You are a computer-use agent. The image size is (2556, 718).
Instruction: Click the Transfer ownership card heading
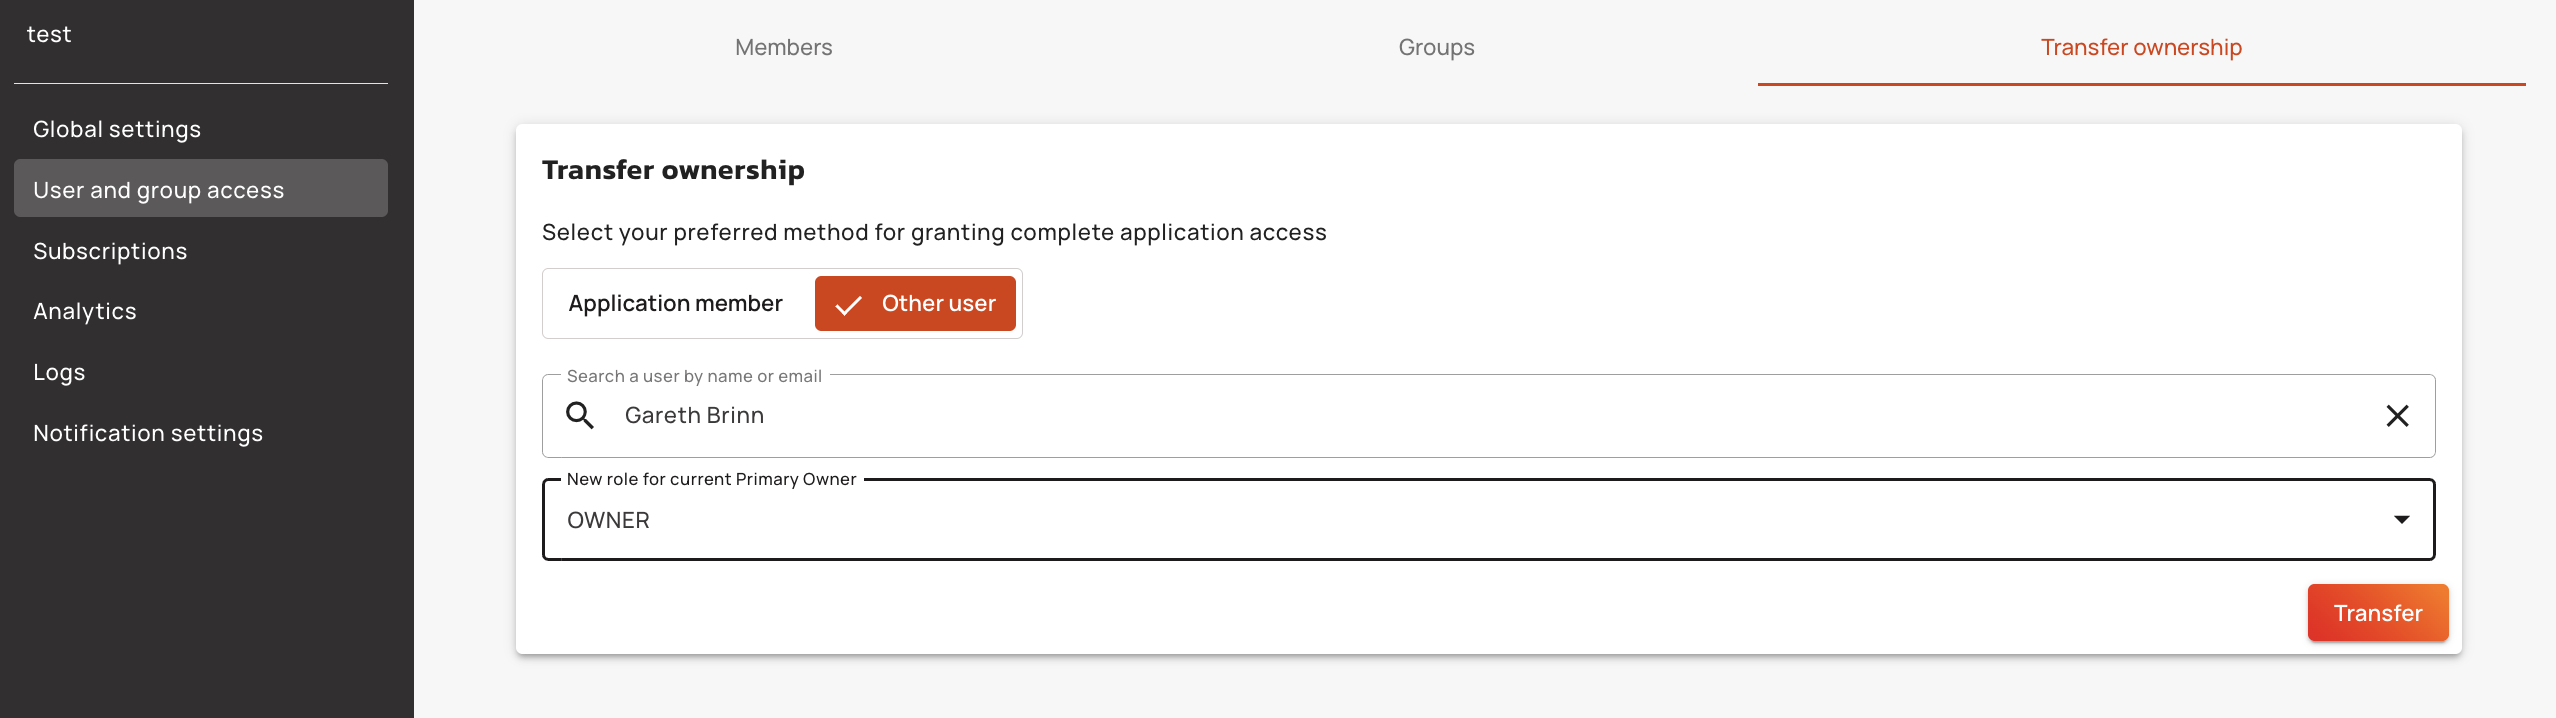[673, 170]
